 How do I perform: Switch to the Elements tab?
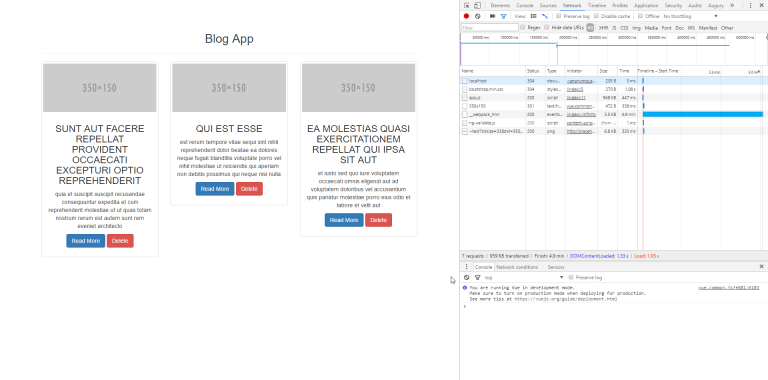point(500,5)
